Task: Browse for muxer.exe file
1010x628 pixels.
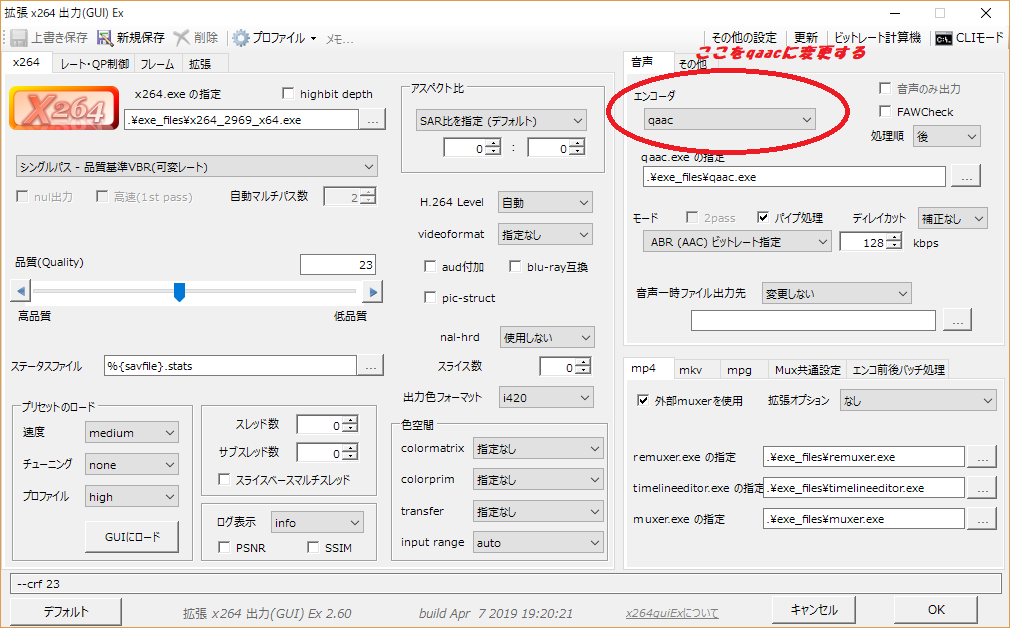Action: [x=982, y=519]
